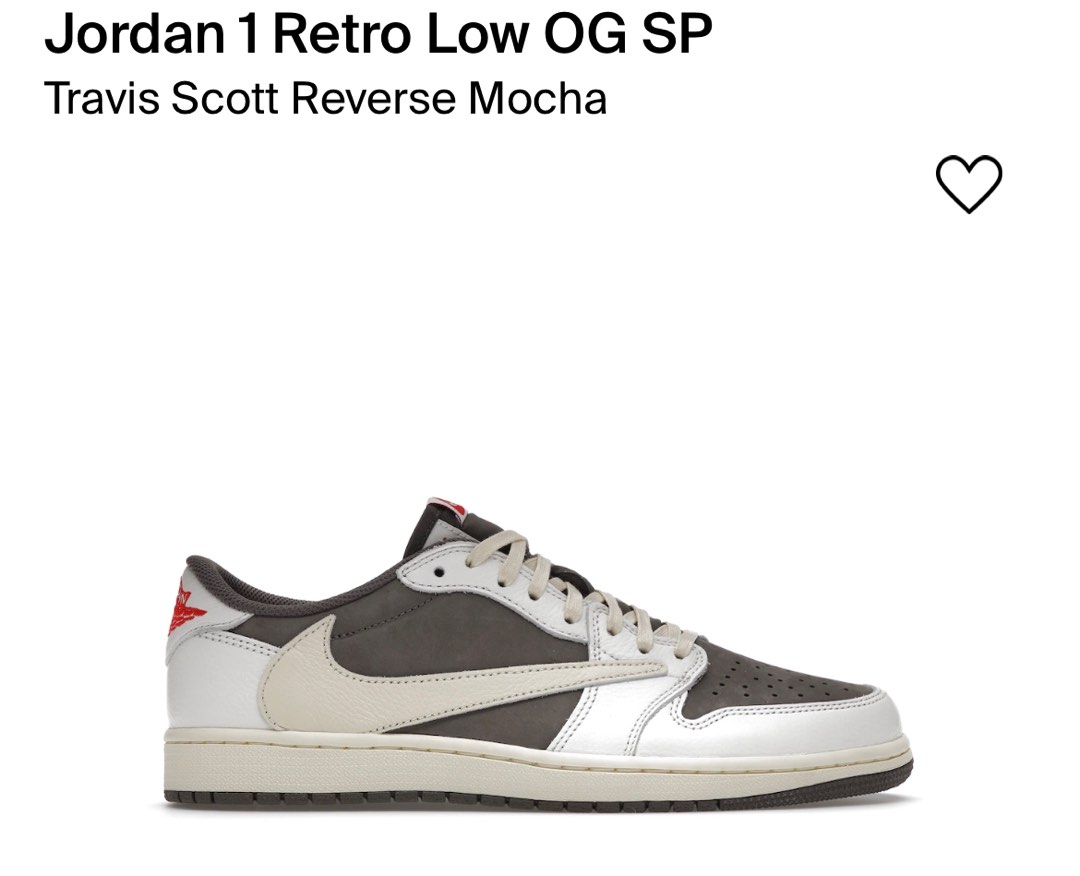Click the Travis Scott Reverse Mocha subtitle
The image size is (1080, 876).
click(326, 98)
